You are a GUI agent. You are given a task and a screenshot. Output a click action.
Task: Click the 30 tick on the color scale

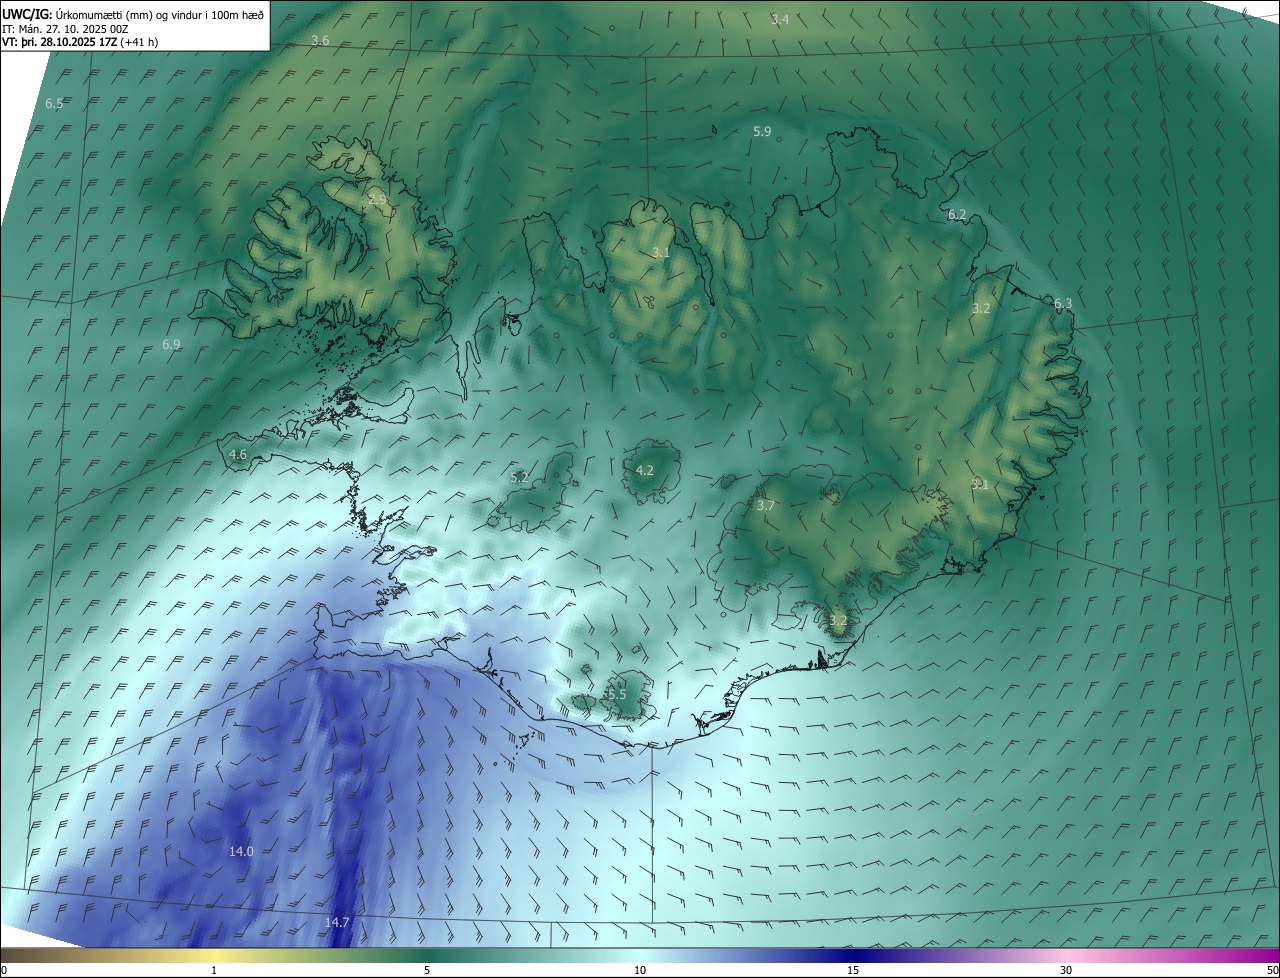(x=1066, y=970)
